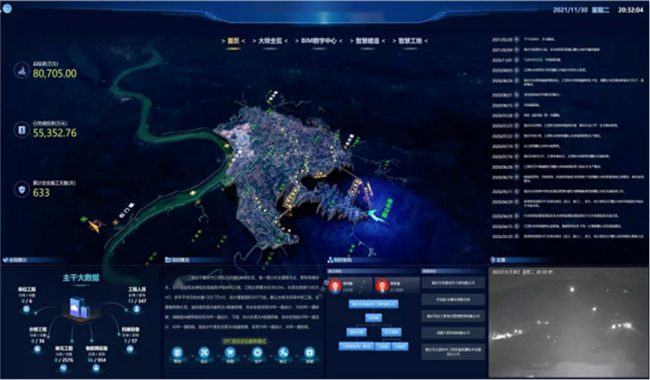Switch to the 大坝全览 tab
The width and height of the screenshot is (650, 380).
click(x=270, y=41)
